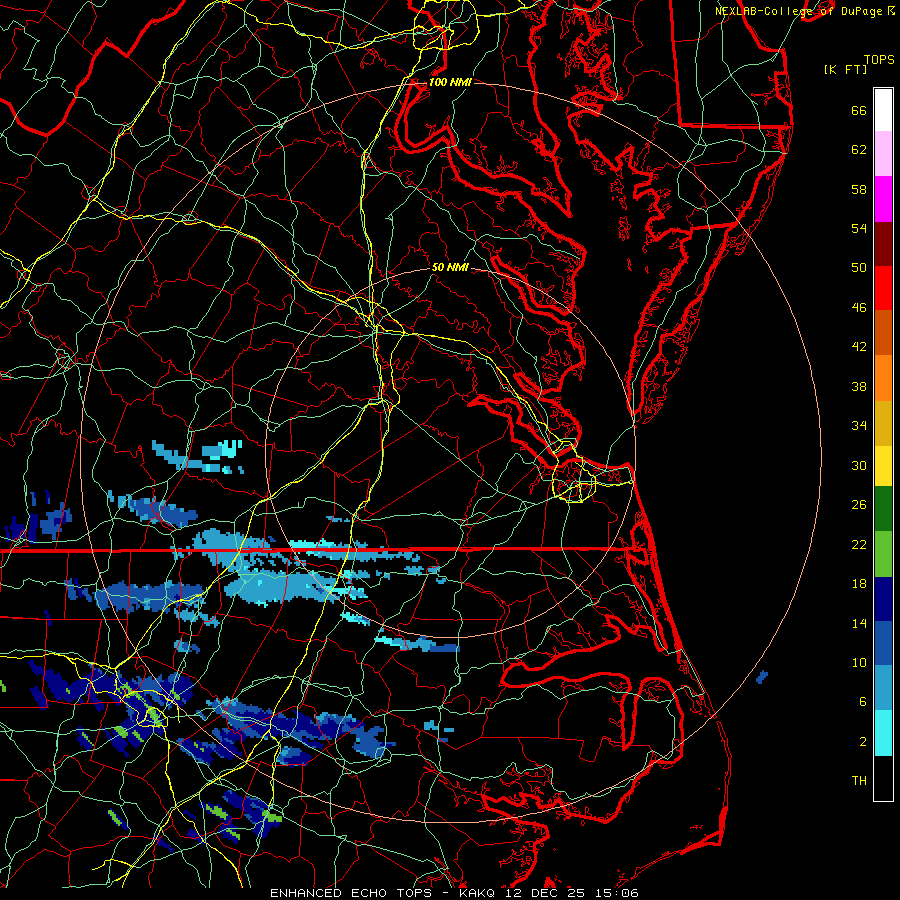
Task: Click the legend value '14'
Action: tap(859, 623)
